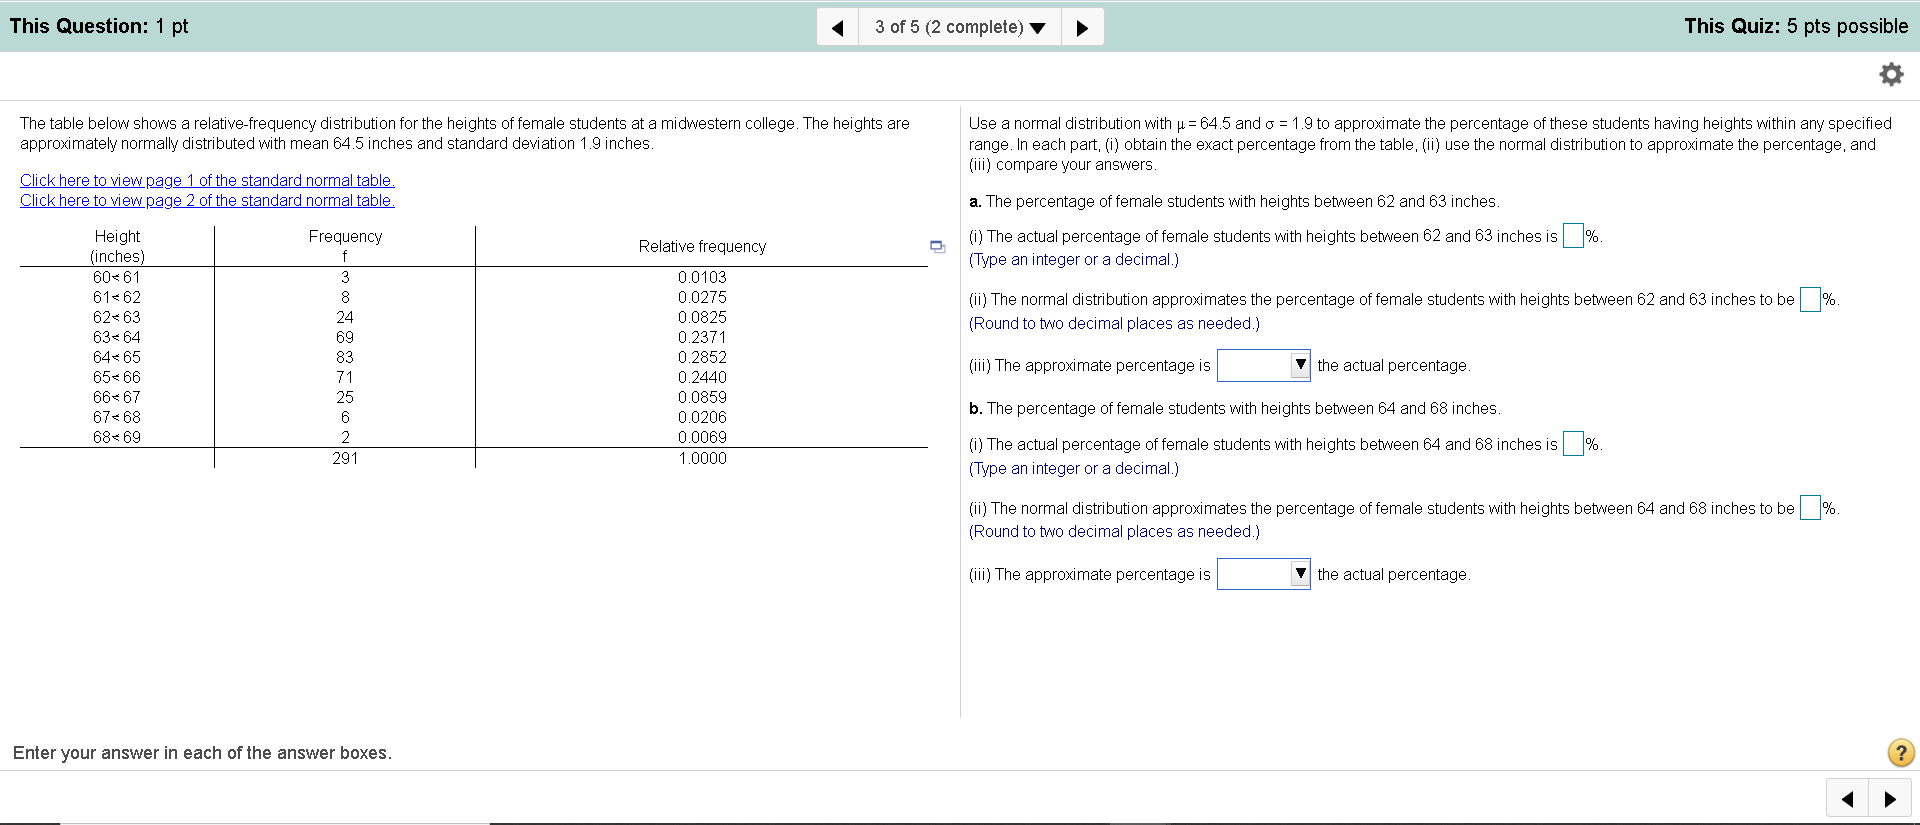1920x825 pixels.
Task: Select the height row 60<61
Action: pos(117,277)
